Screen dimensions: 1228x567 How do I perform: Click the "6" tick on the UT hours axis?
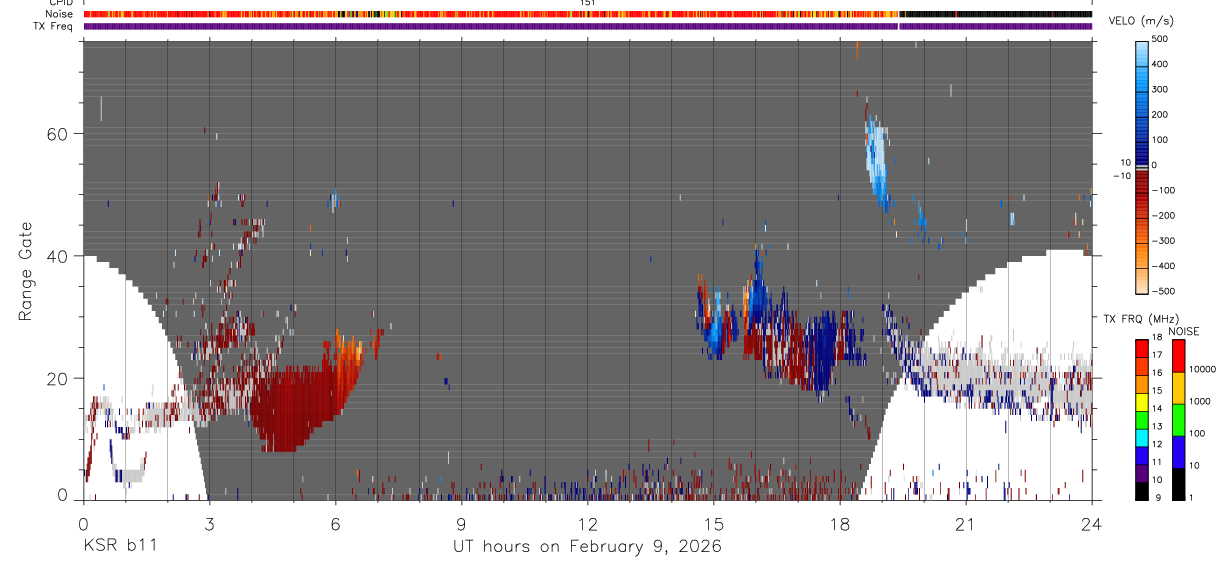(335, 524)
